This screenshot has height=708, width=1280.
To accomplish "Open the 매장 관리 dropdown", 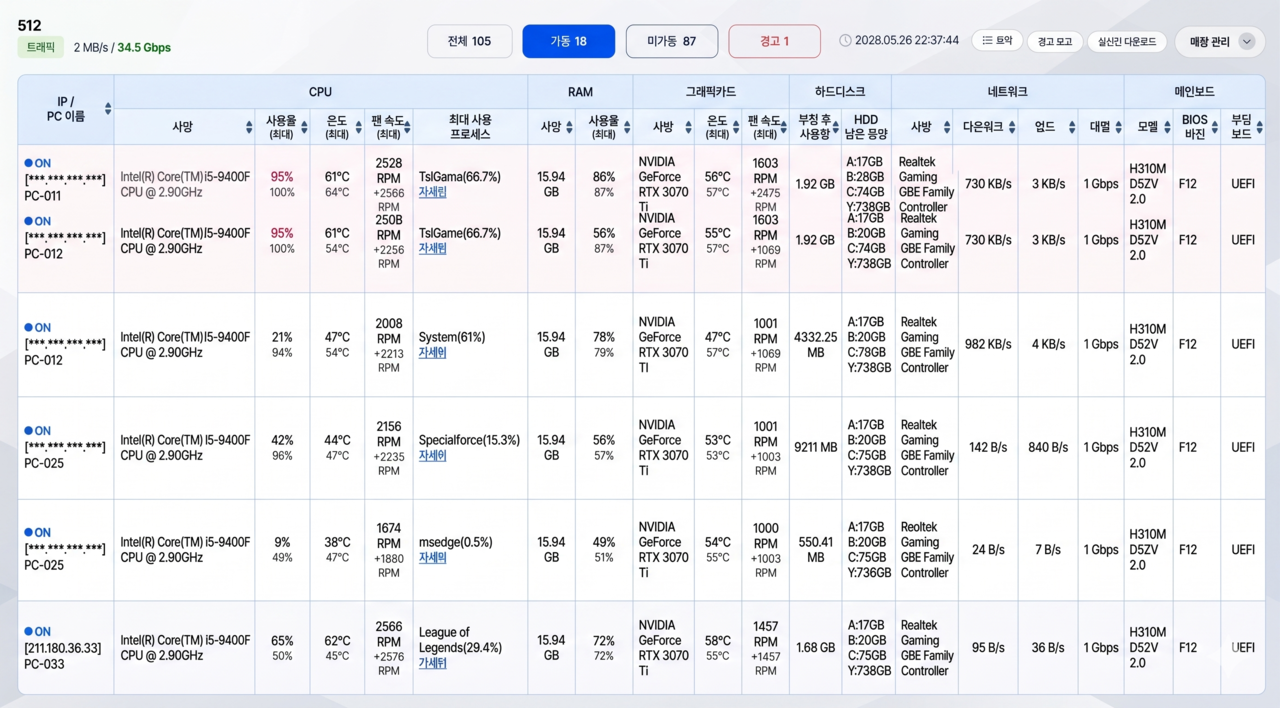I will point(1220,41).
